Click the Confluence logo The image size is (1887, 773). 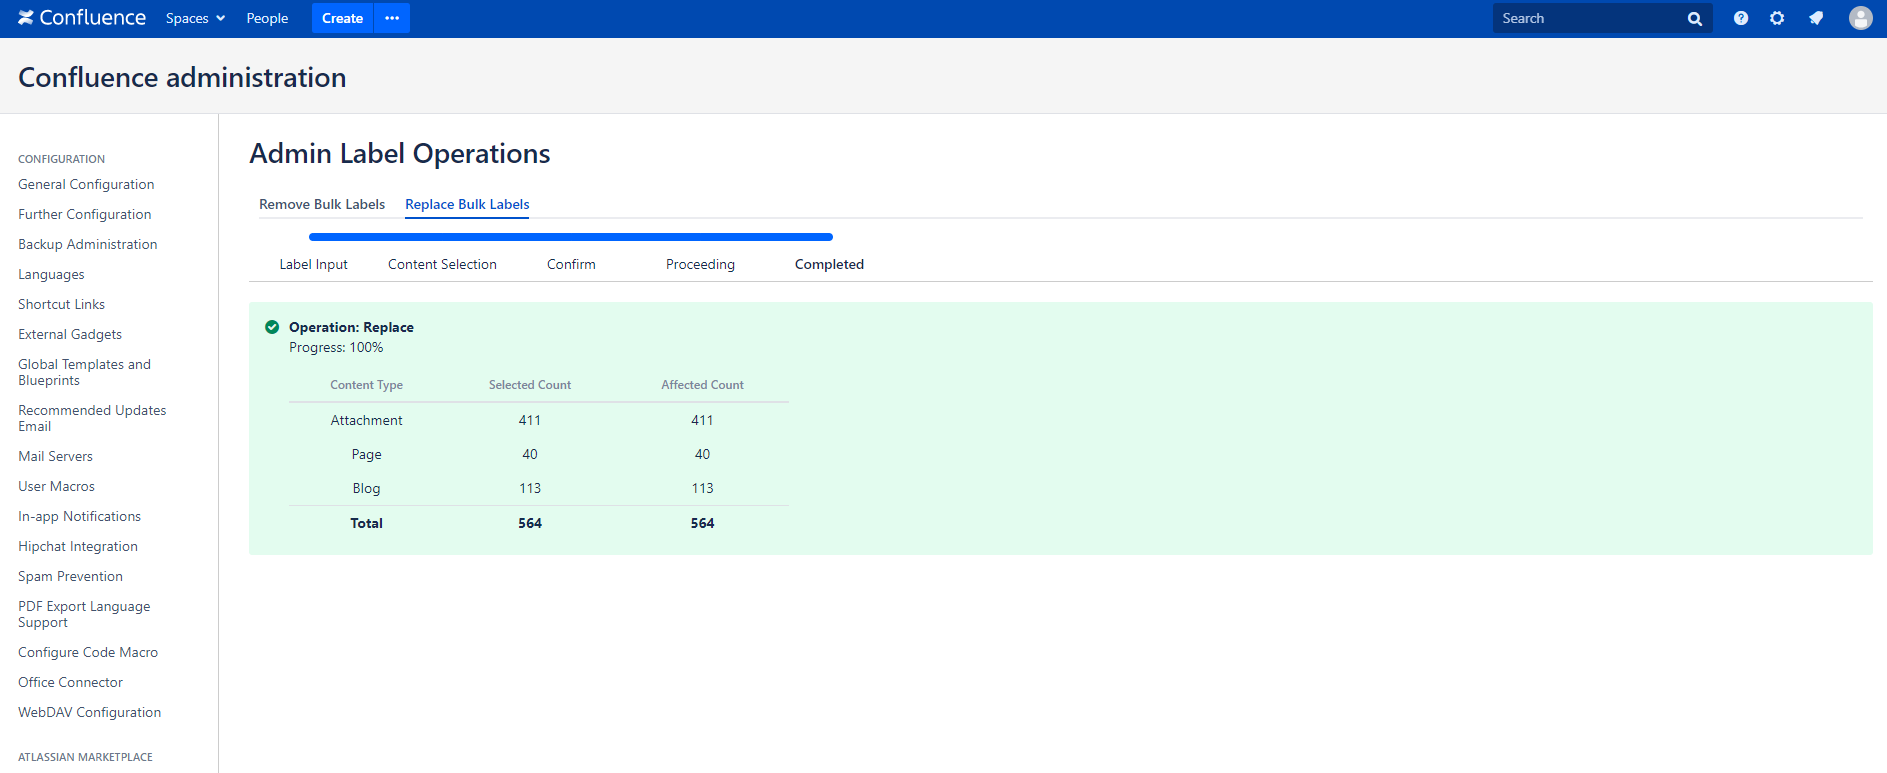[x=82, y=18]
